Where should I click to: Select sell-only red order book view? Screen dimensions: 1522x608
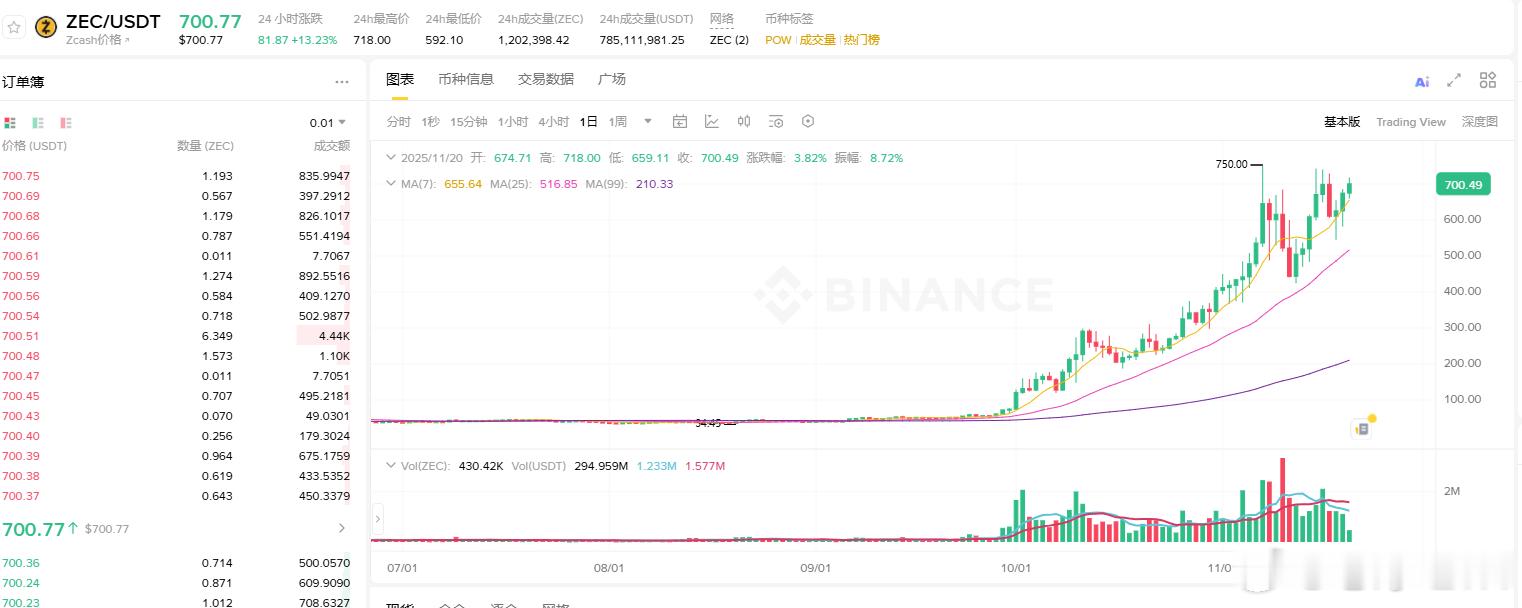coord(65,122)
